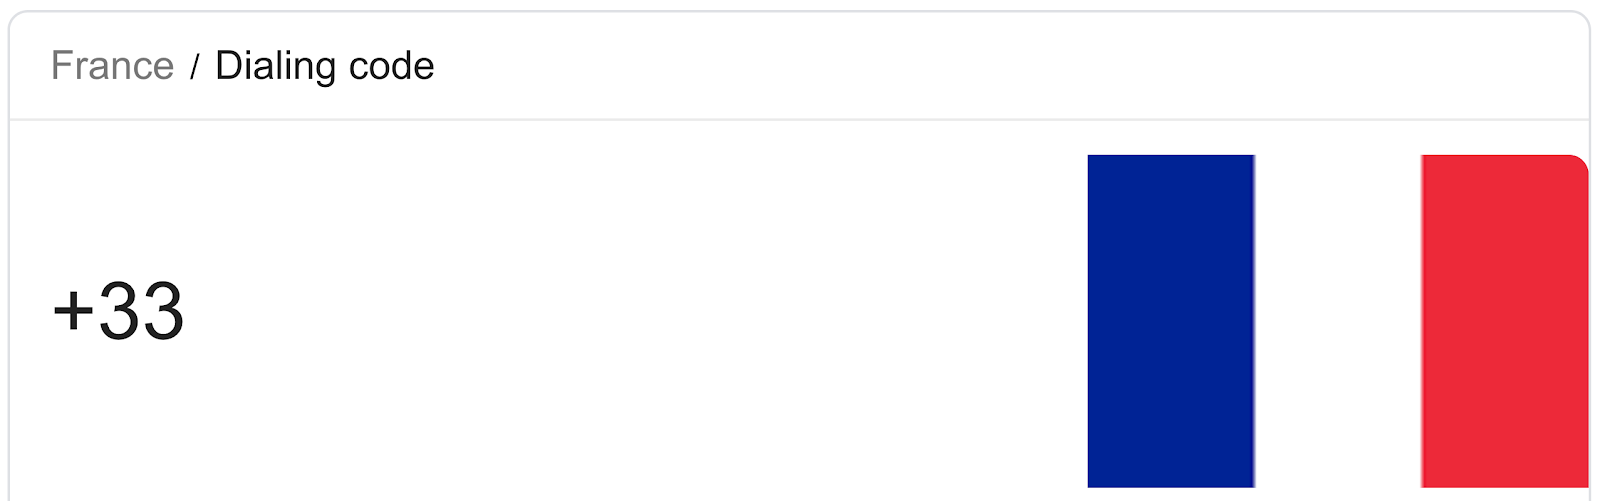The image size is (1600, 501).
Task: Click the France breadcrumb link
Action: (x=112, y=66)
